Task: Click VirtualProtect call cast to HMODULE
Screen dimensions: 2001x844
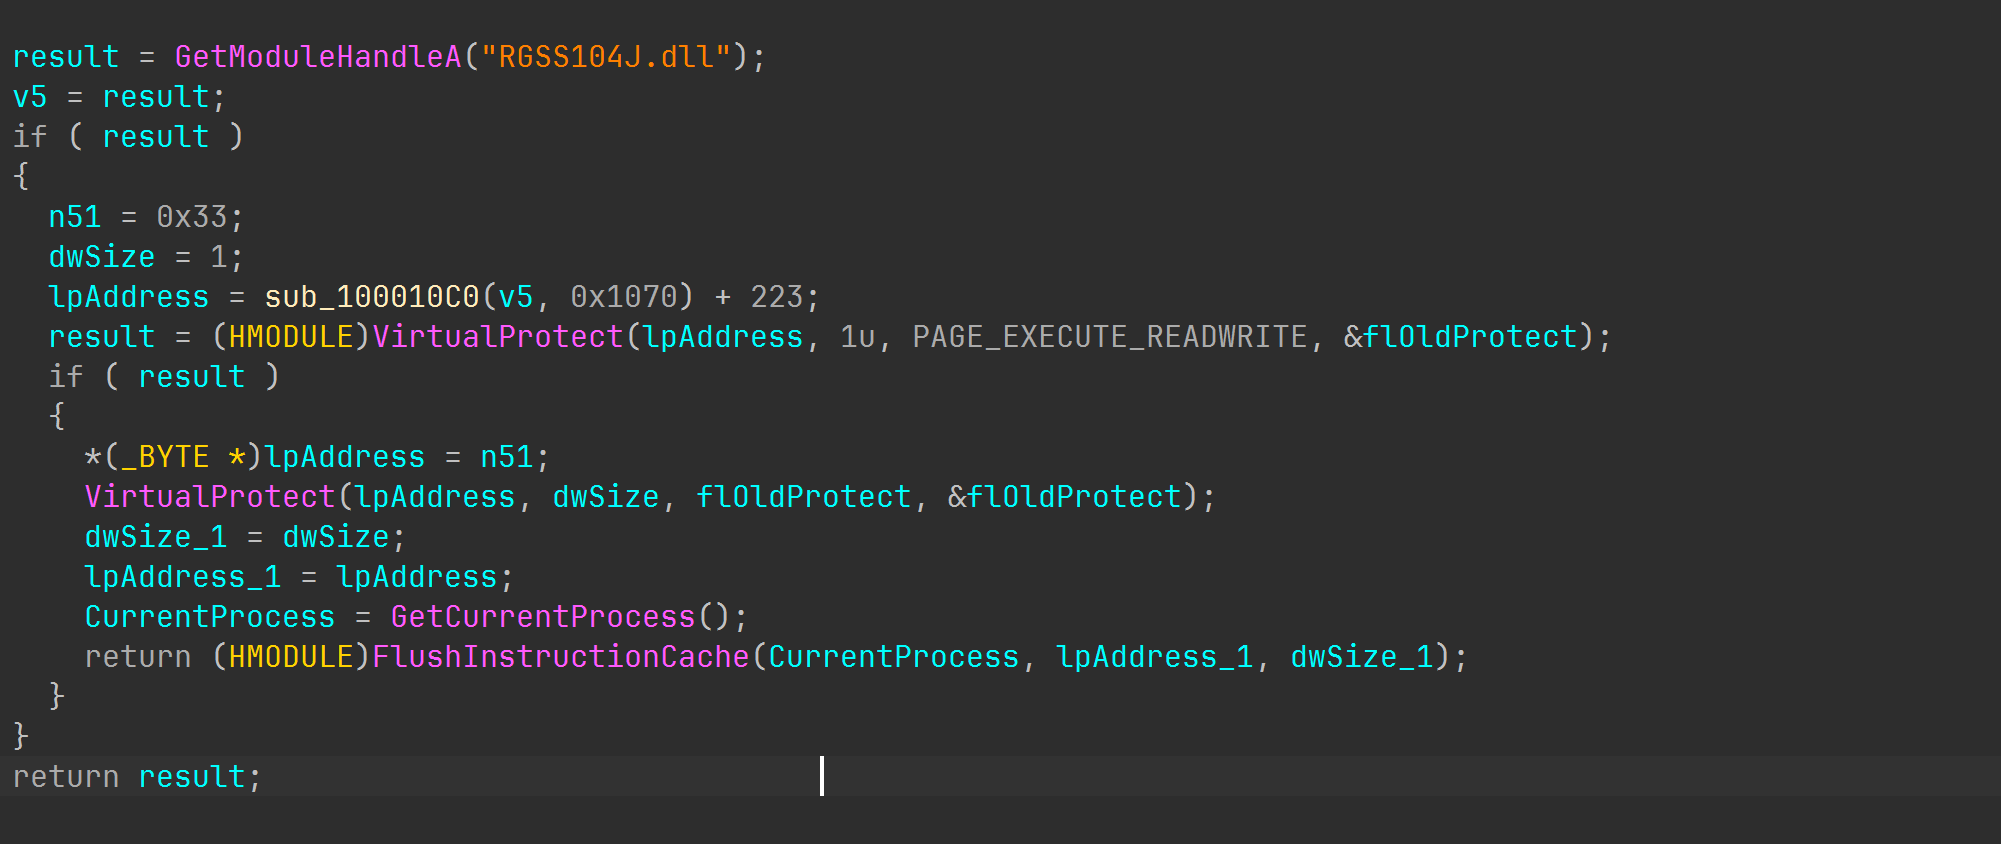Action: tap(497, 337)
